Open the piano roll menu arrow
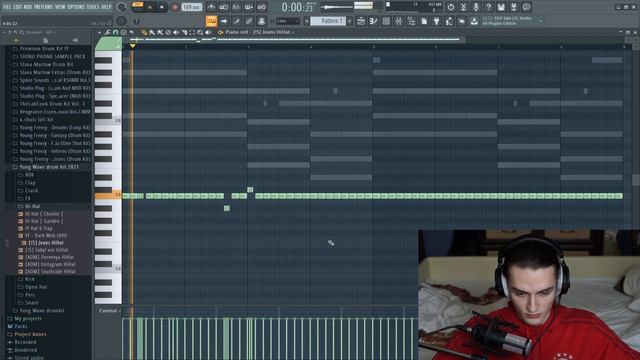The image size is (640, 360). (x=100, y=32)
